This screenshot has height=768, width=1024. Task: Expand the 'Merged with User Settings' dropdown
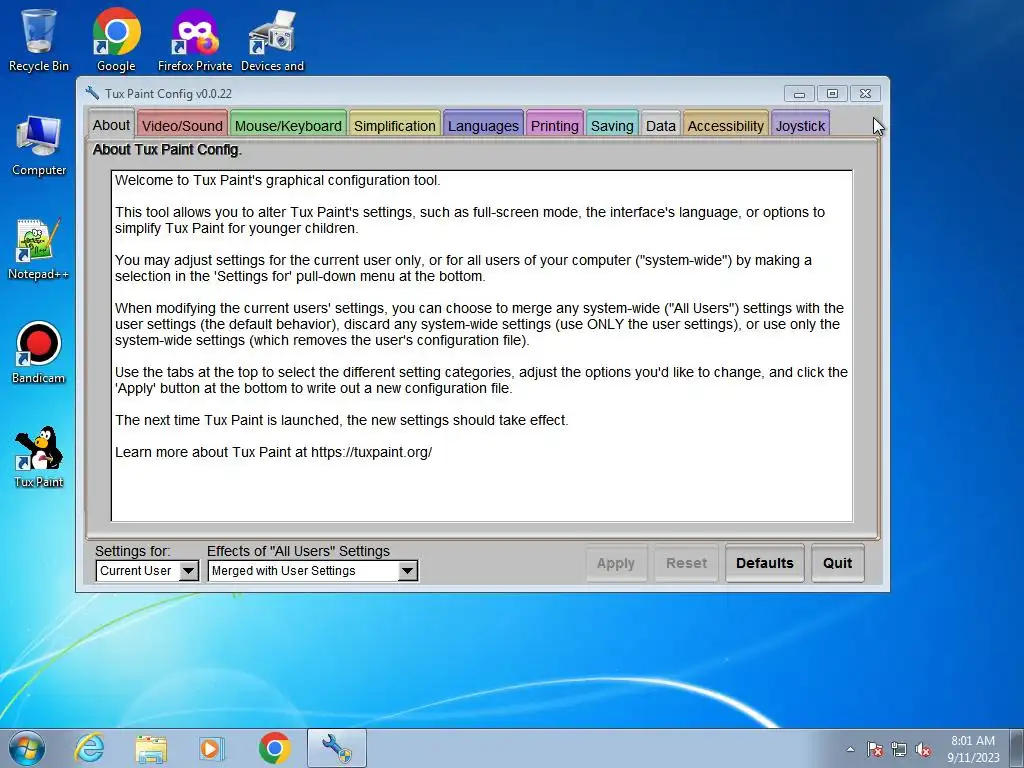pos(312,571)
